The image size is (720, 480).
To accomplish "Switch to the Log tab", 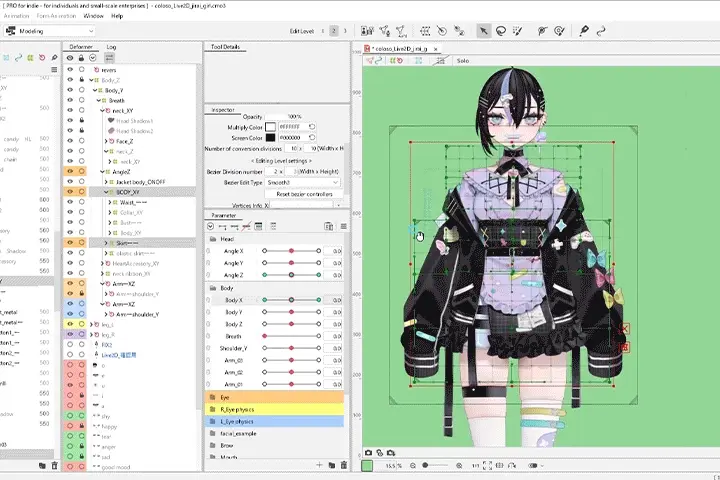I will tap(111, 47).
